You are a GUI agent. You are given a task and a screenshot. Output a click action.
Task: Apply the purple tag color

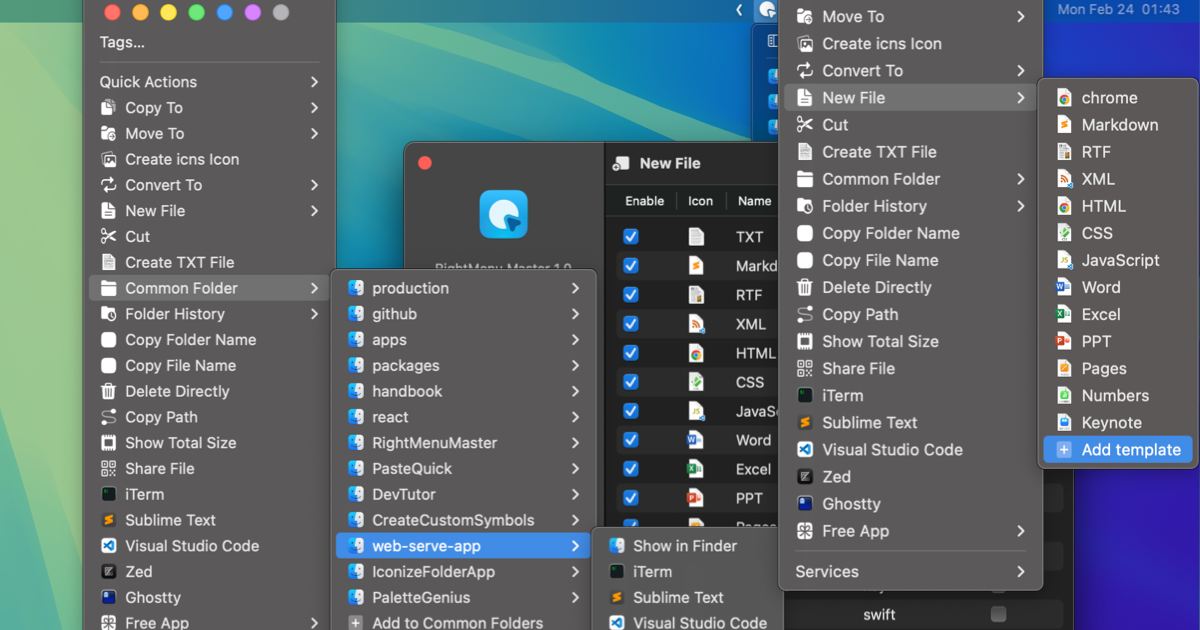(x=253, y=13)
